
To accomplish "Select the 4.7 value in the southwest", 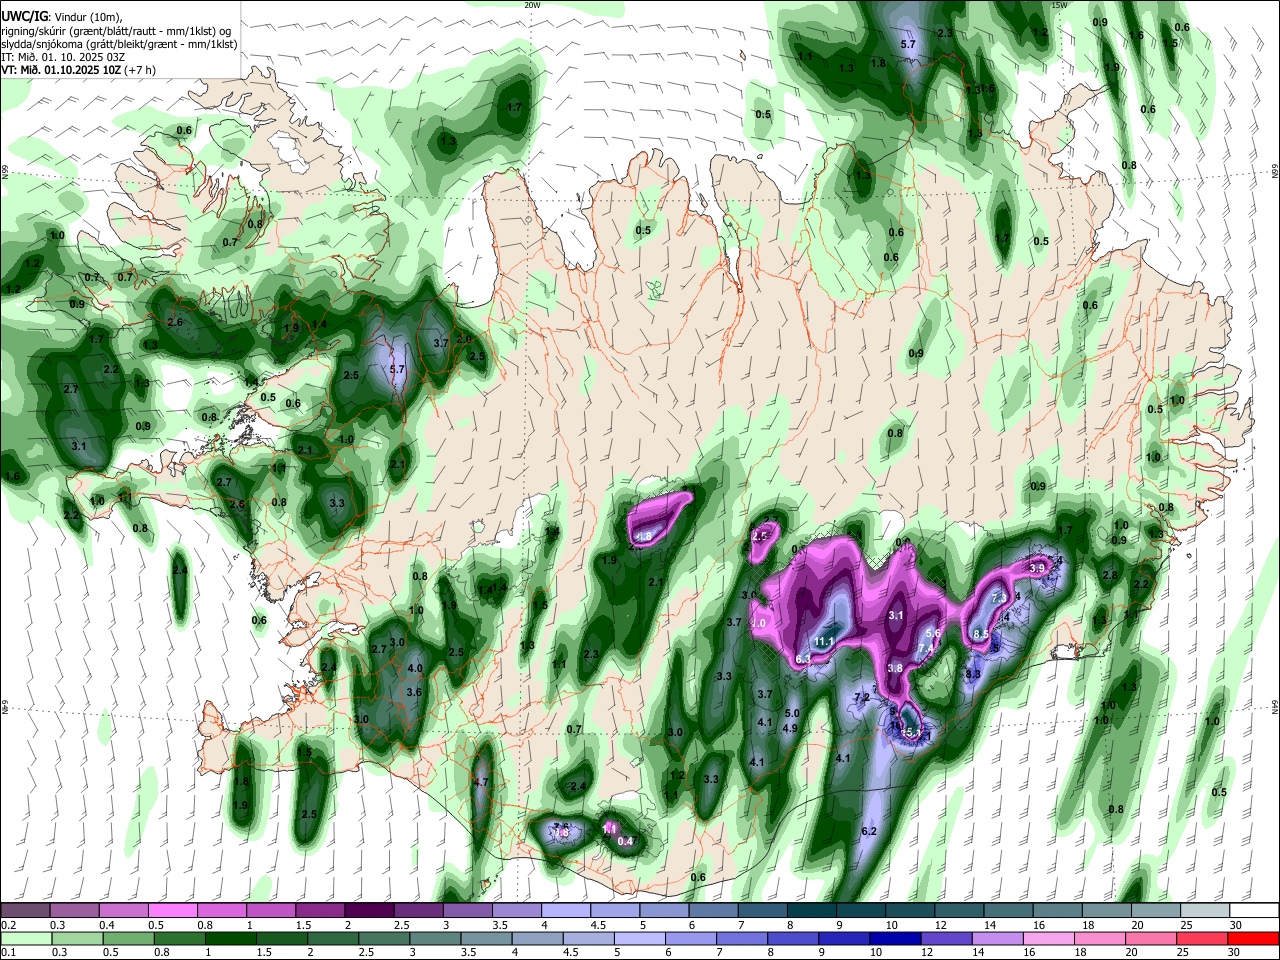I will pyautogui.click(x=480, y=782).
